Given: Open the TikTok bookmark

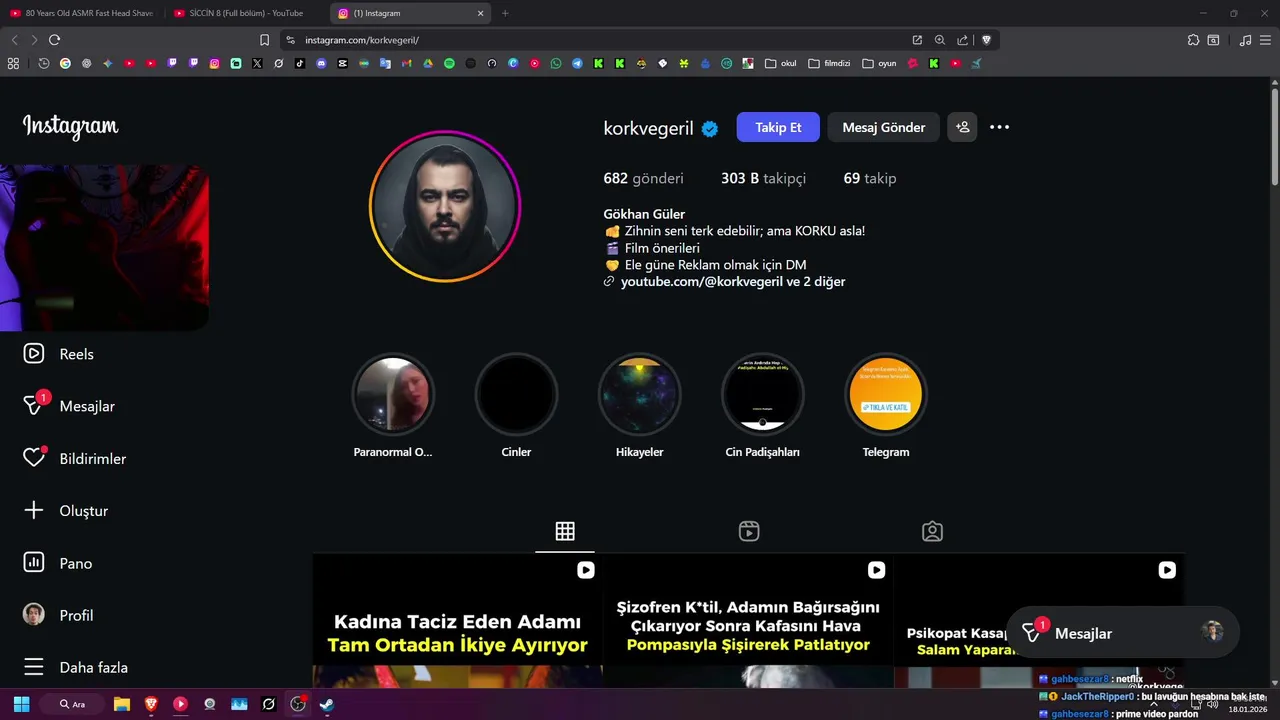Looking at the screenshot, I should (x=300, y=63).
